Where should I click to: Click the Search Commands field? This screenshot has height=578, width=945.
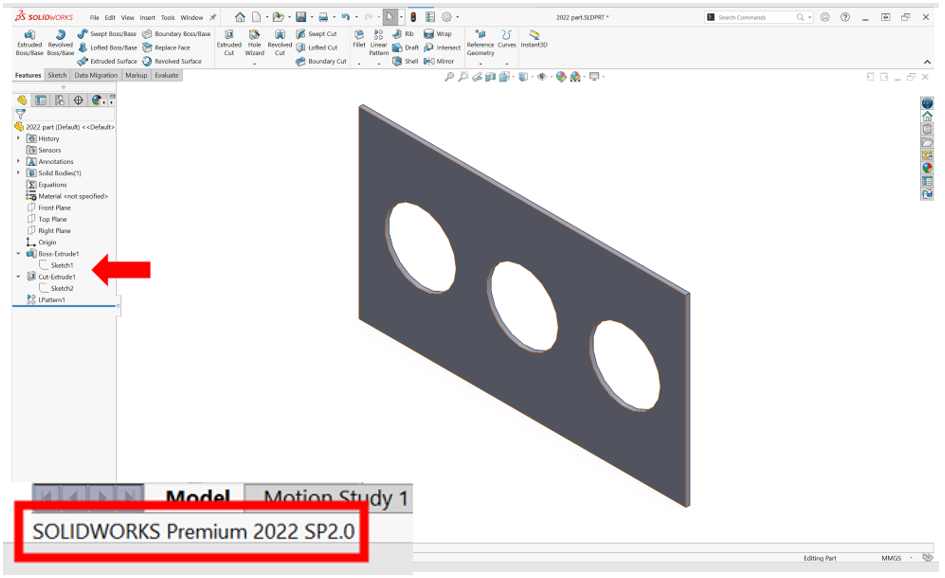pyautogui.click(x=756, y=17)
